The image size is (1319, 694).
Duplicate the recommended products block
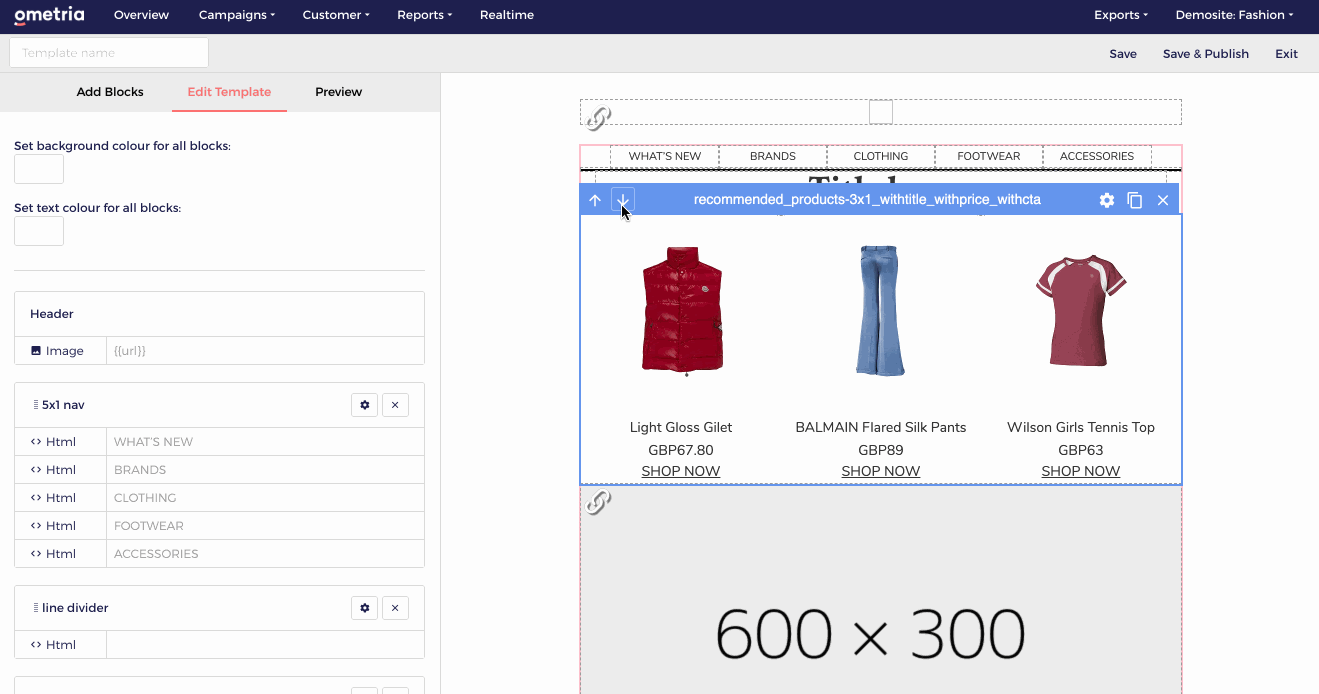point(1135,200)
